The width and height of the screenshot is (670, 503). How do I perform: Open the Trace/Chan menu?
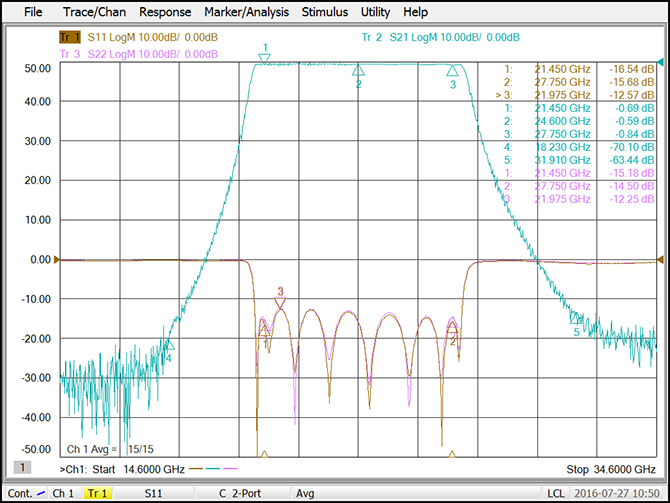pyautogui.click(x=94, y=12)
